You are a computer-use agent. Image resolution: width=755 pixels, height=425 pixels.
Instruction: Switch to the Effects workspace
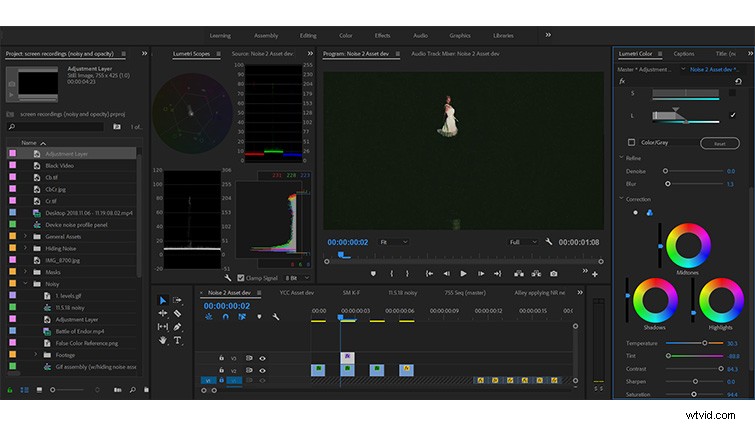tap(382, 36)
